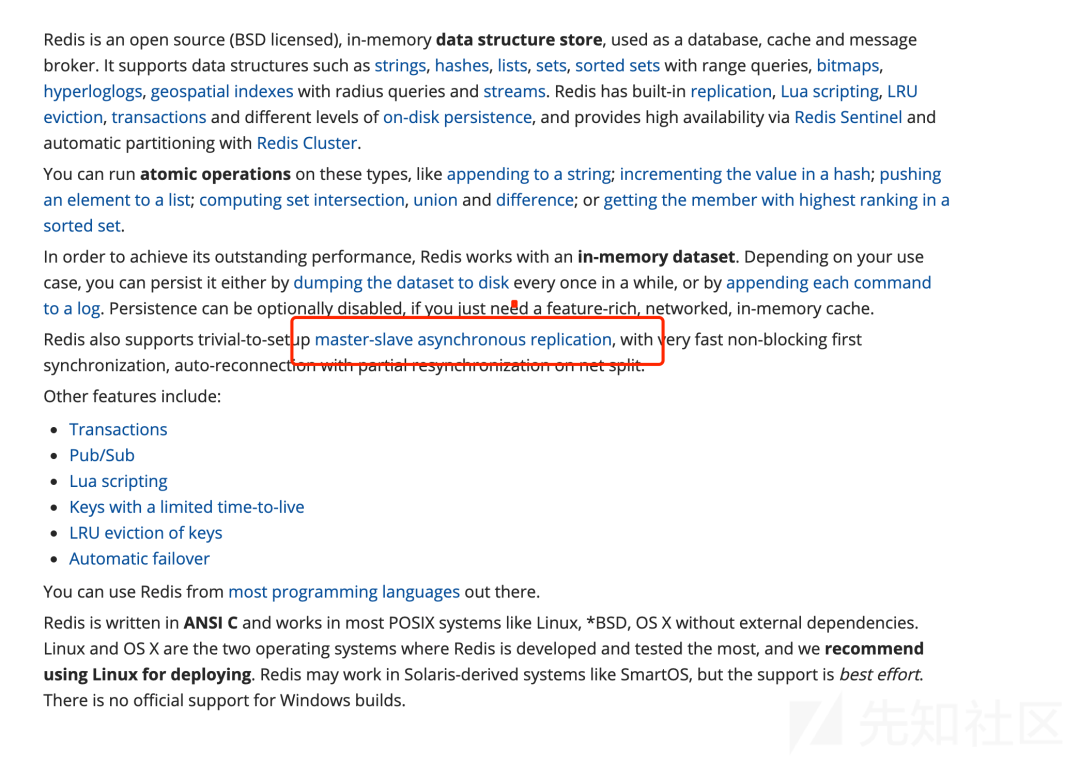The height and width of the screenshot is (761, 1080).
Task: Click the appending to a string link
Action: [x=528, y=175]
